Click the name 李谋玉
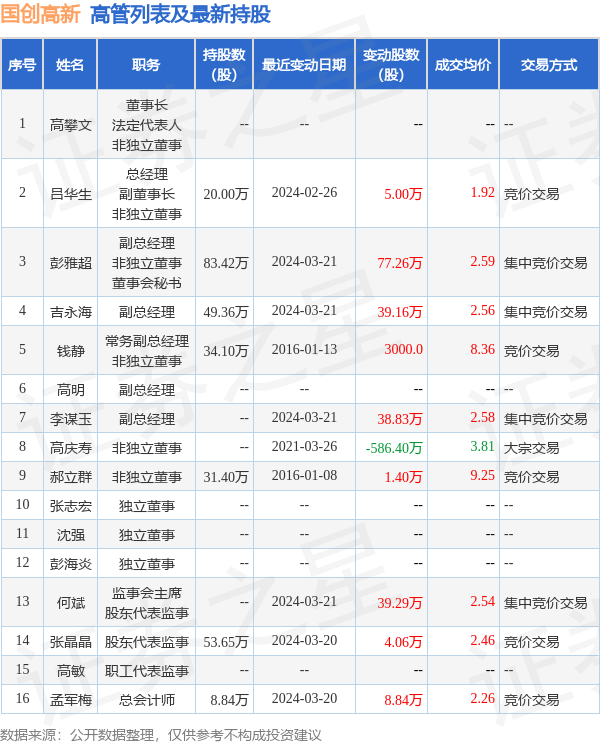 [71, 419]
